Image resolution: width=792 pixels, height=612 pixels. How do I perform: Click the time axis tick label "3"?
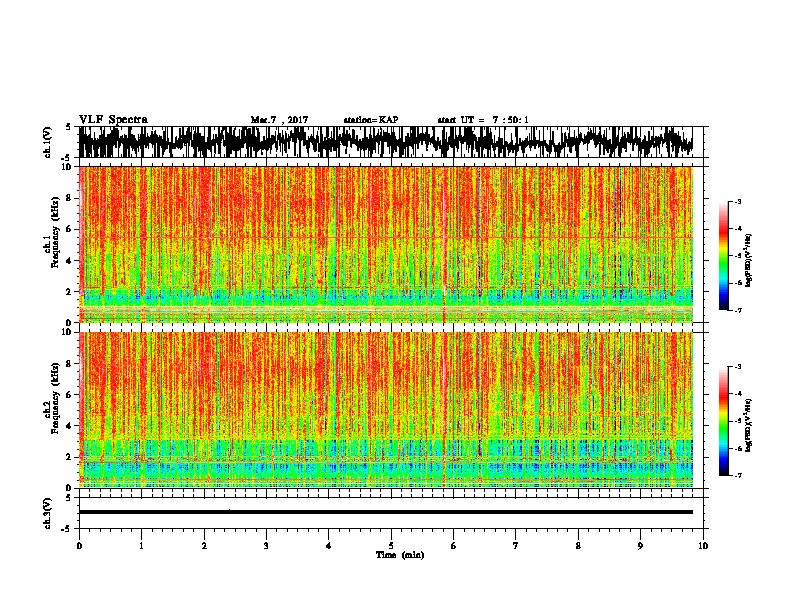point(266,546)
